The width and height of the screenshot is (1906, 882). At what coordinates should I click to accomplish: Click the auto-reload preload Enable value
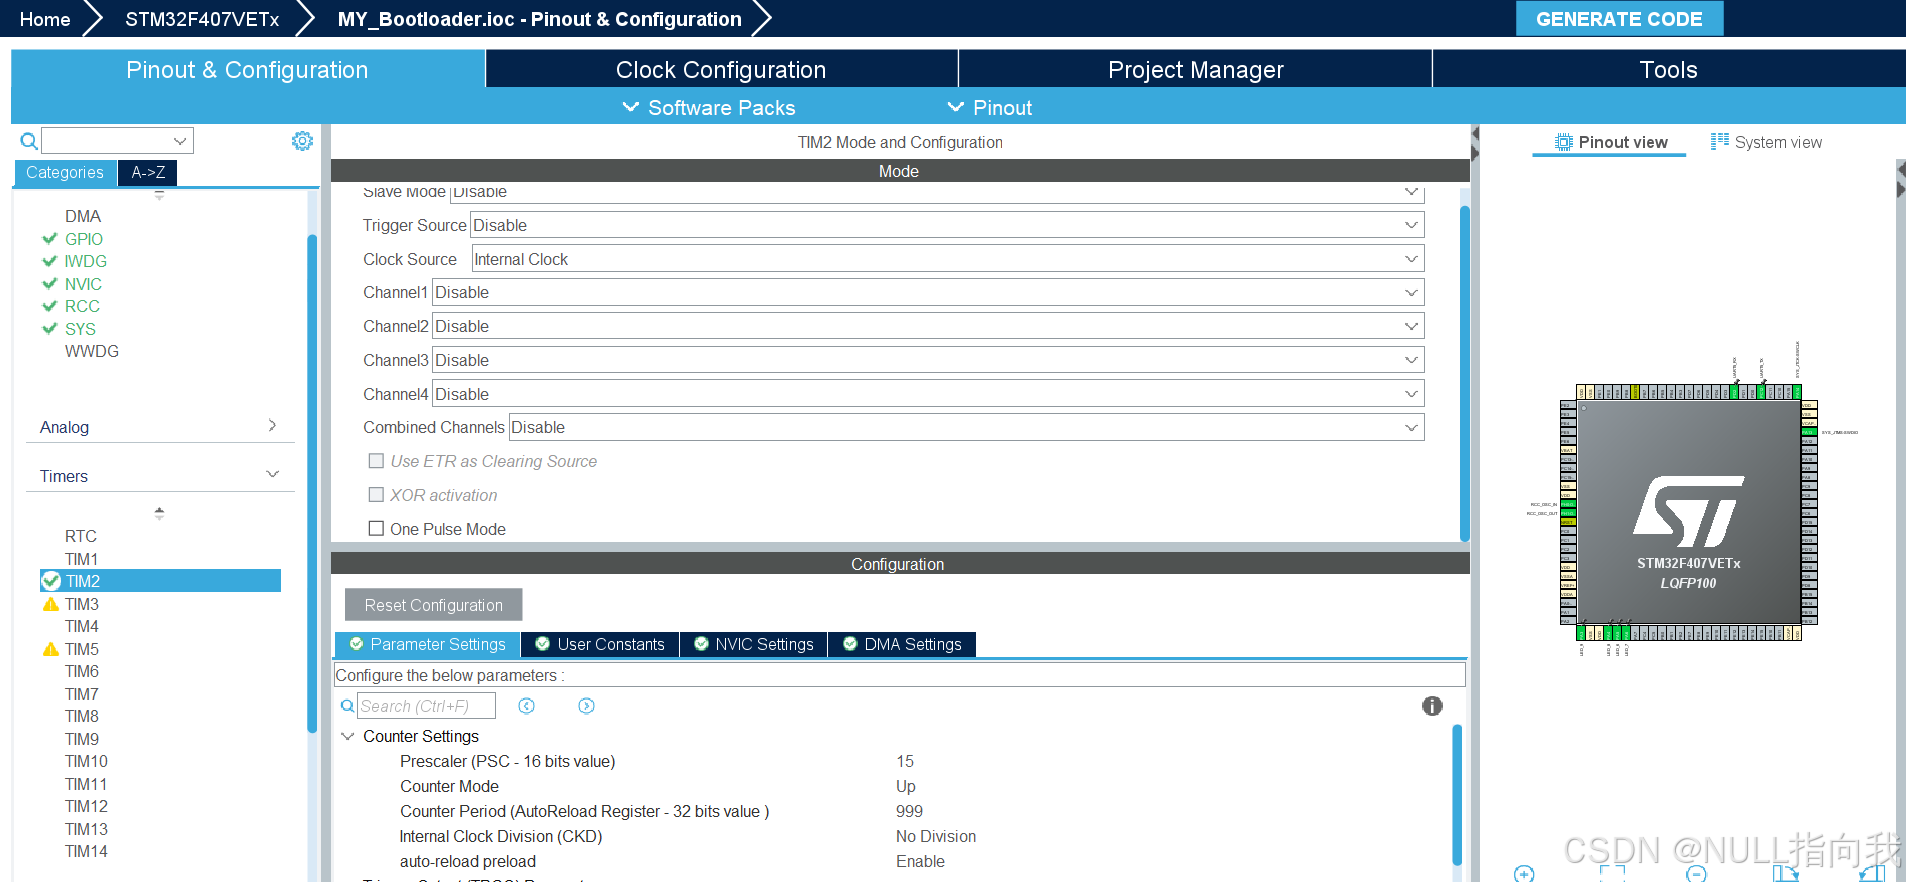tap(920, 861)
